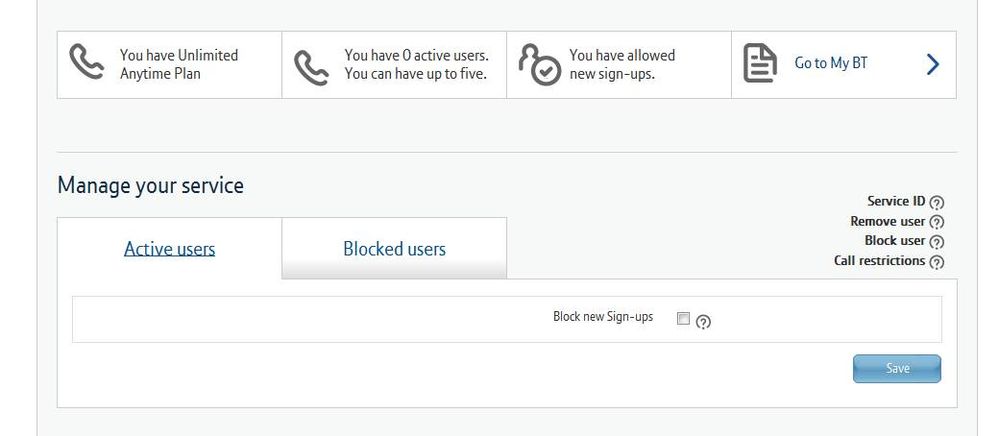Expand Go to My BT chevron arrow
Image resolution: width=999 pixels, height=436 pixels.
[933, 64]
